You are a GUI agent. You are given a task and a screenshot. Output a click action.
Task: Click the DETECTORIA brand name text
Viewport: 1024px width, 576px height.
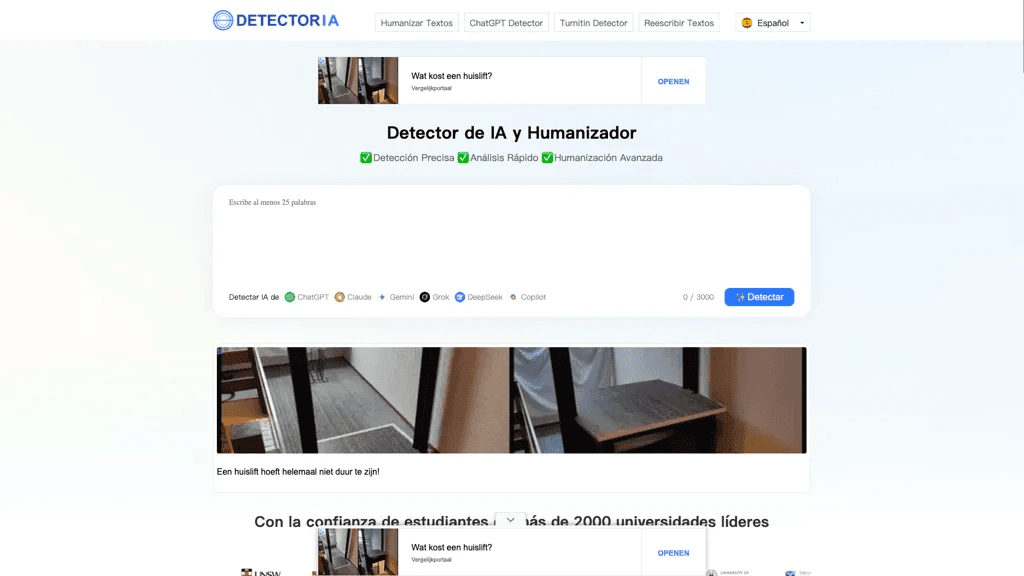(x=287, y=21)
